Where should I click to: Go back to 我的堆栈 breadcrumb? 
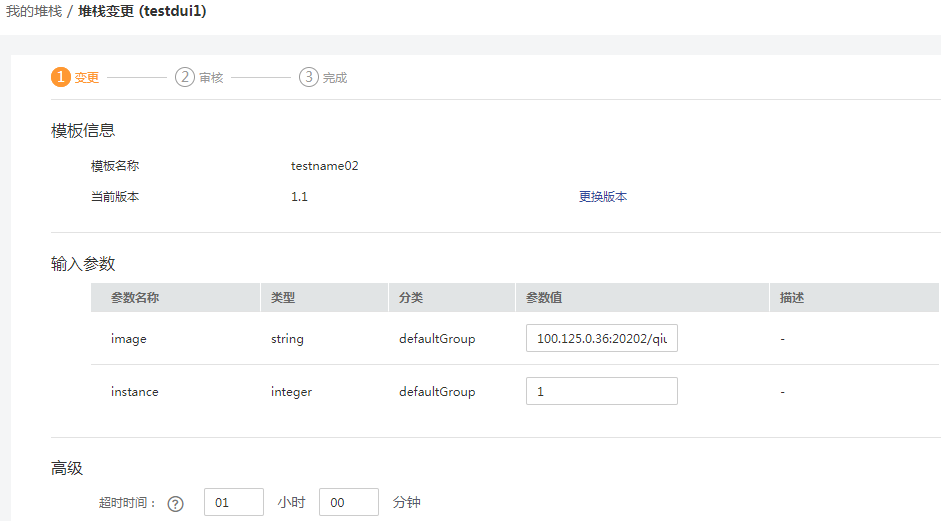pos(33,11)
